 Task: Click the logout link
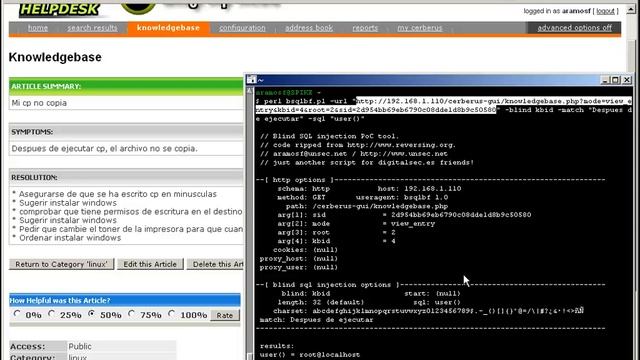tap(605, 11)
